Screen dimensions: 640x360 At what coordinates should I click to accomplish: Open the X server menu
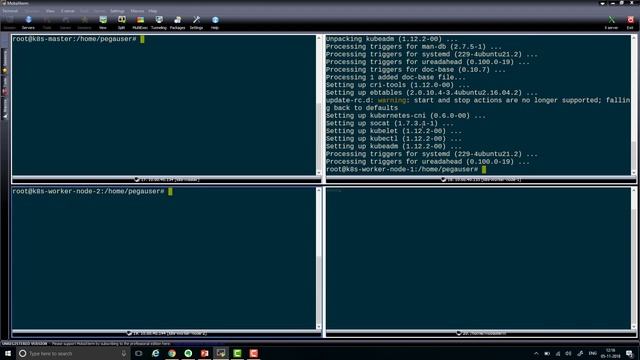pyautogui.click(x=68, y=11)
